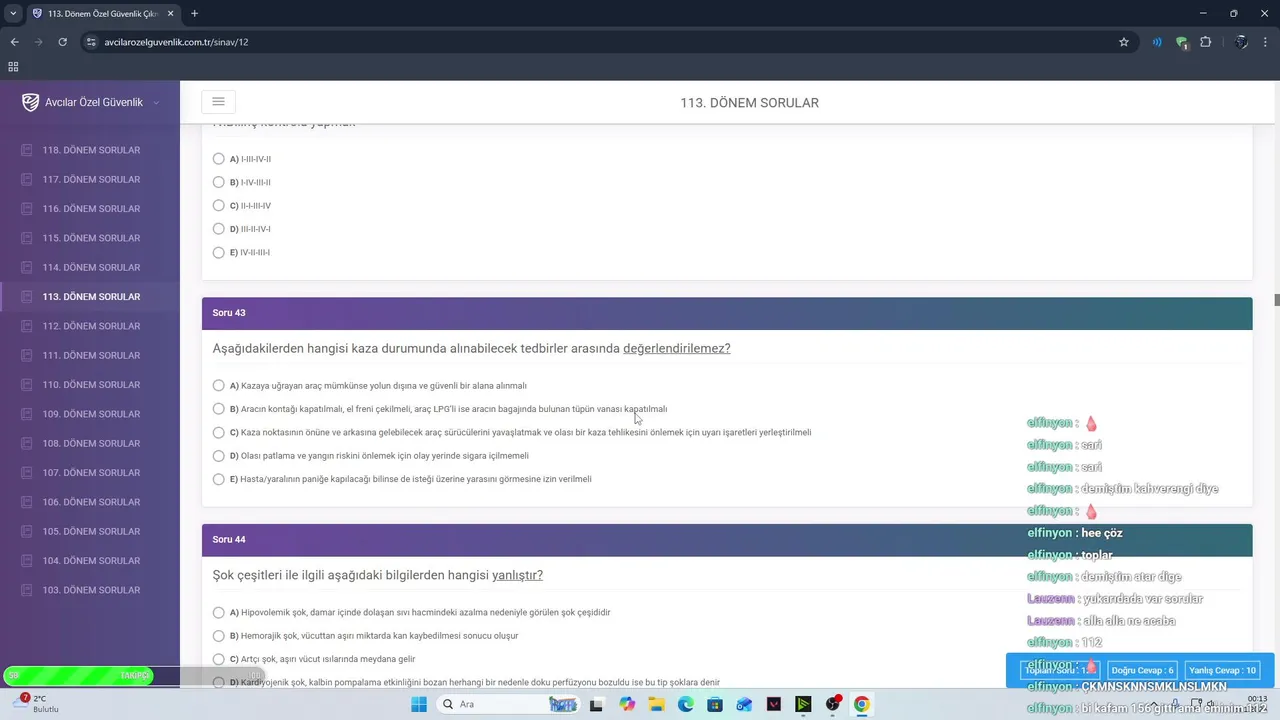Open the Windows Start menu
Image resolution: width=1280 pixels, height=720 pixels.
click(x=419, y=704)
